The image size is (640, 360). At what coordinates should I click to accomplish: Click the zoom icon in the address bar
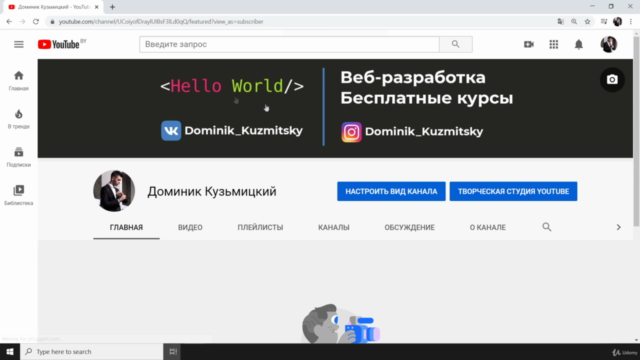tap(574, 22)
